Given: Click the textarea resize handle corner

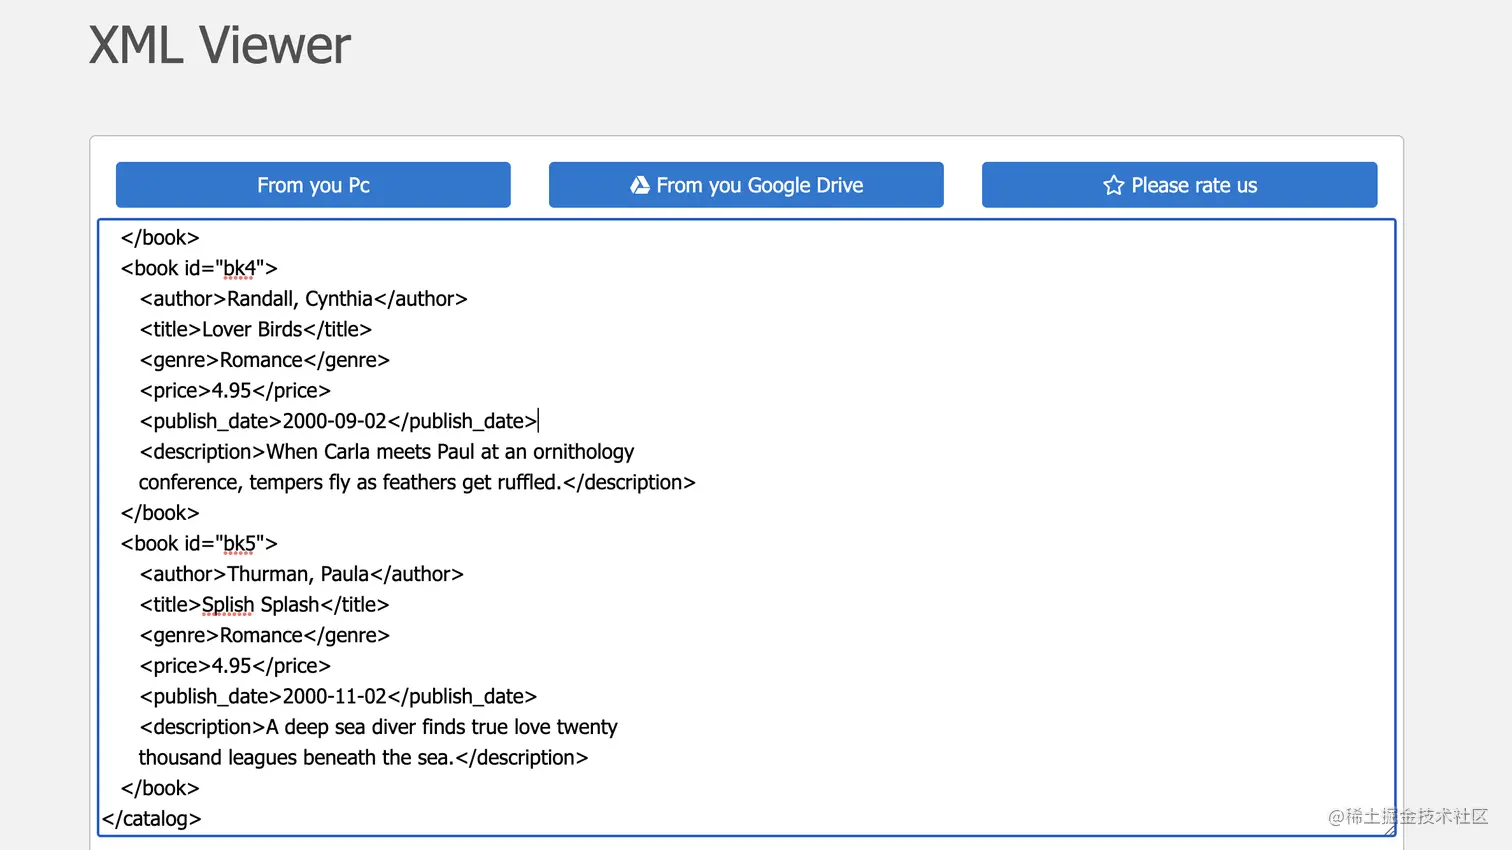Looking at the screenshot, I should pyautogui.click(x=1389, y=829).
